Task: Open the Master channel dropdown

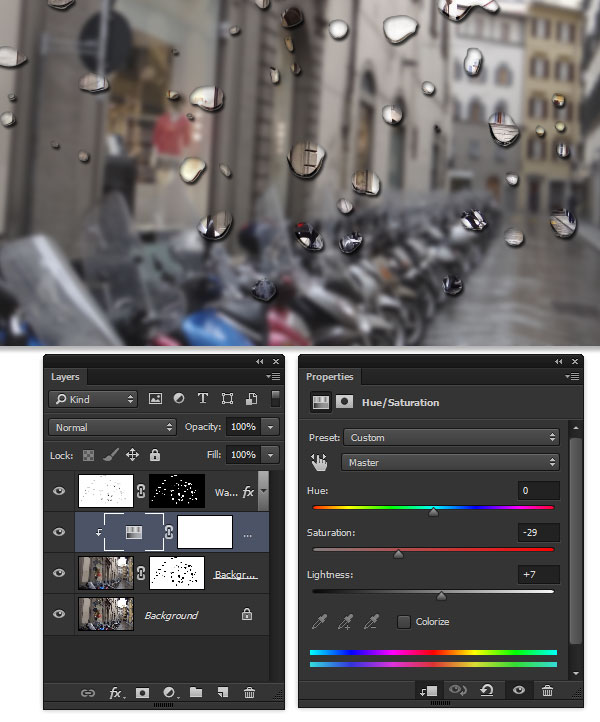Action: (x=450, y=463)
